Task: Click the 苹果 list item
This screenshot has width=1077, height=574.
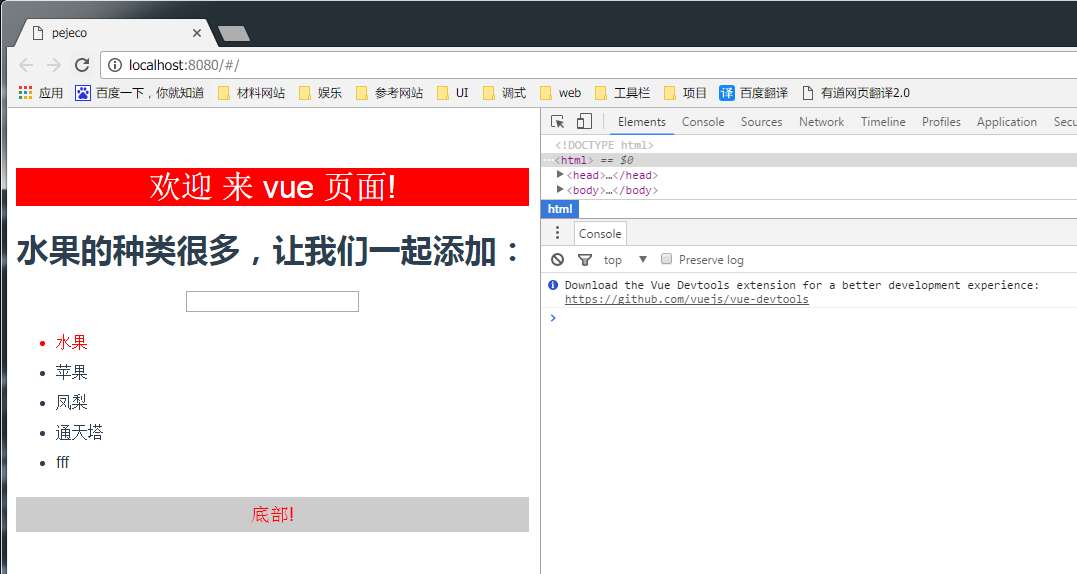Action: tap(71, 373)
